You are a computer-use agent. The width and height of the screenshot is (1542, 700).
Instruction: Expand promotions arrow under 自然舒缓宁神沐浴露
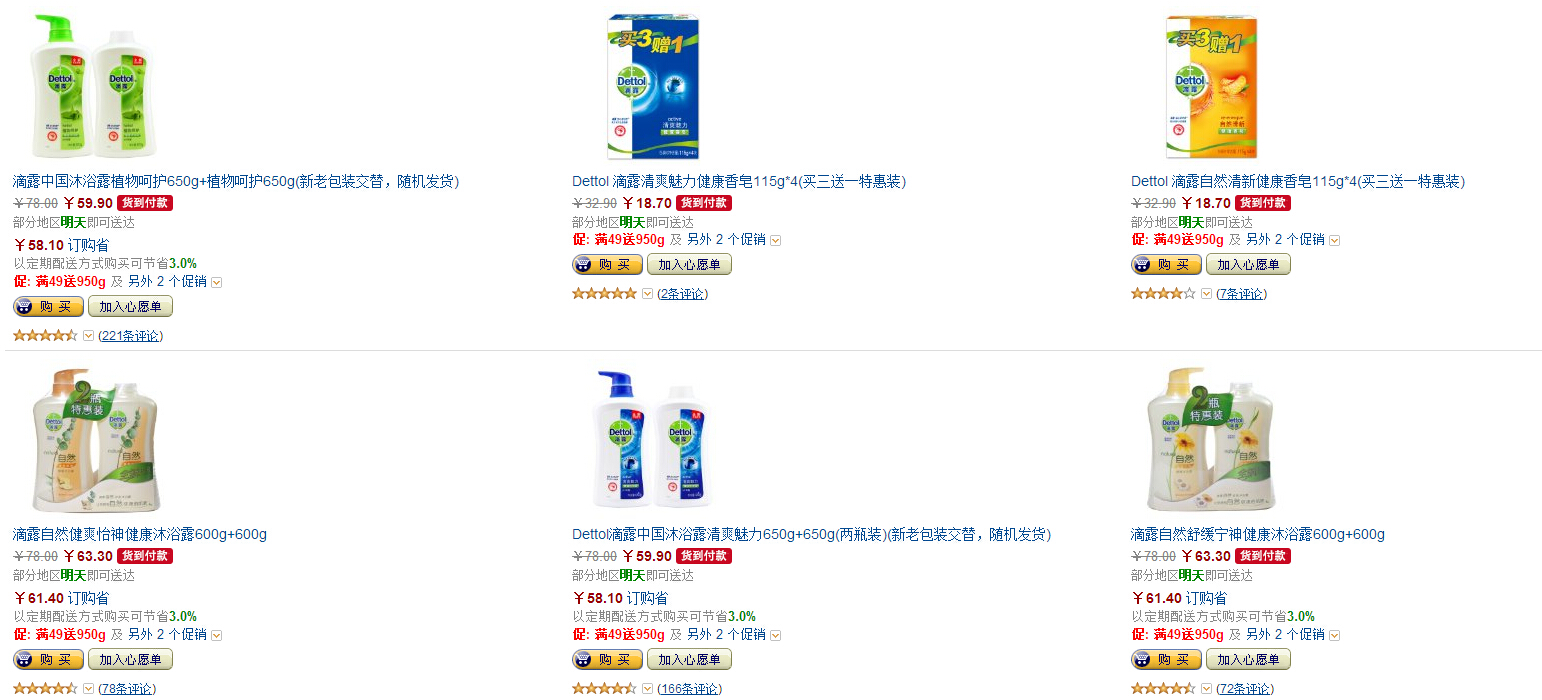[x=1334, y=636]
